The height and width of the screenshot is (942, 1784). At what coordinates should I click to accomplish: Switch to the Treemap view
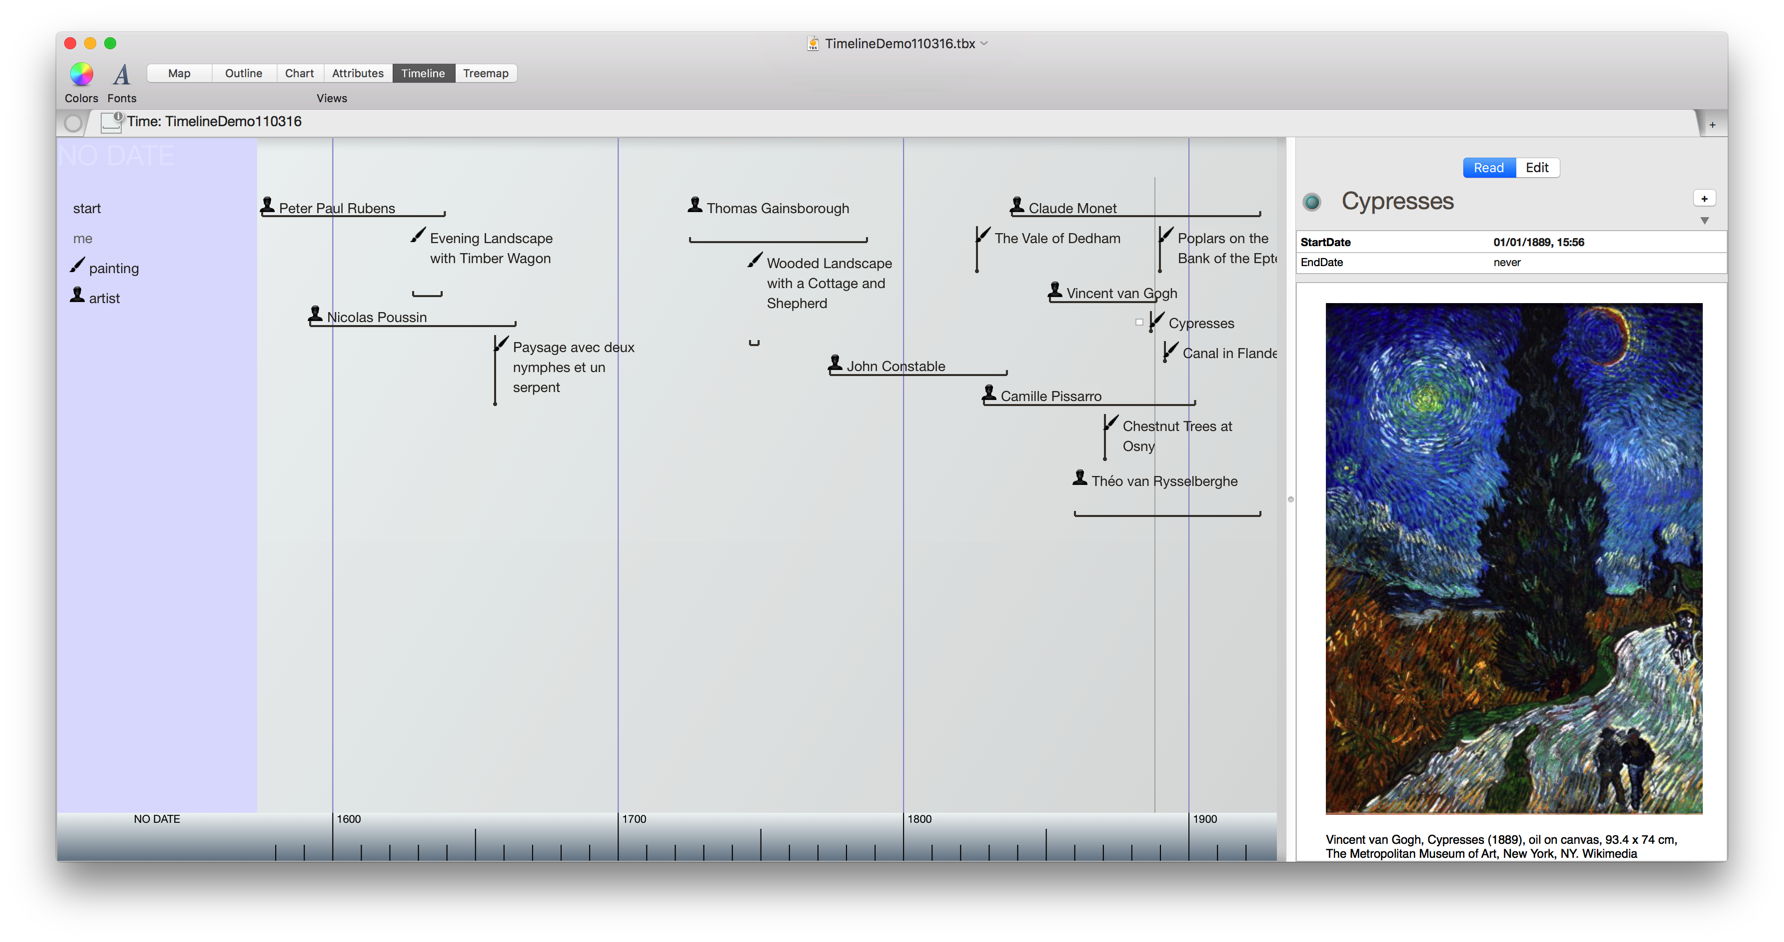pyautogui.click(x=486, y=73)
